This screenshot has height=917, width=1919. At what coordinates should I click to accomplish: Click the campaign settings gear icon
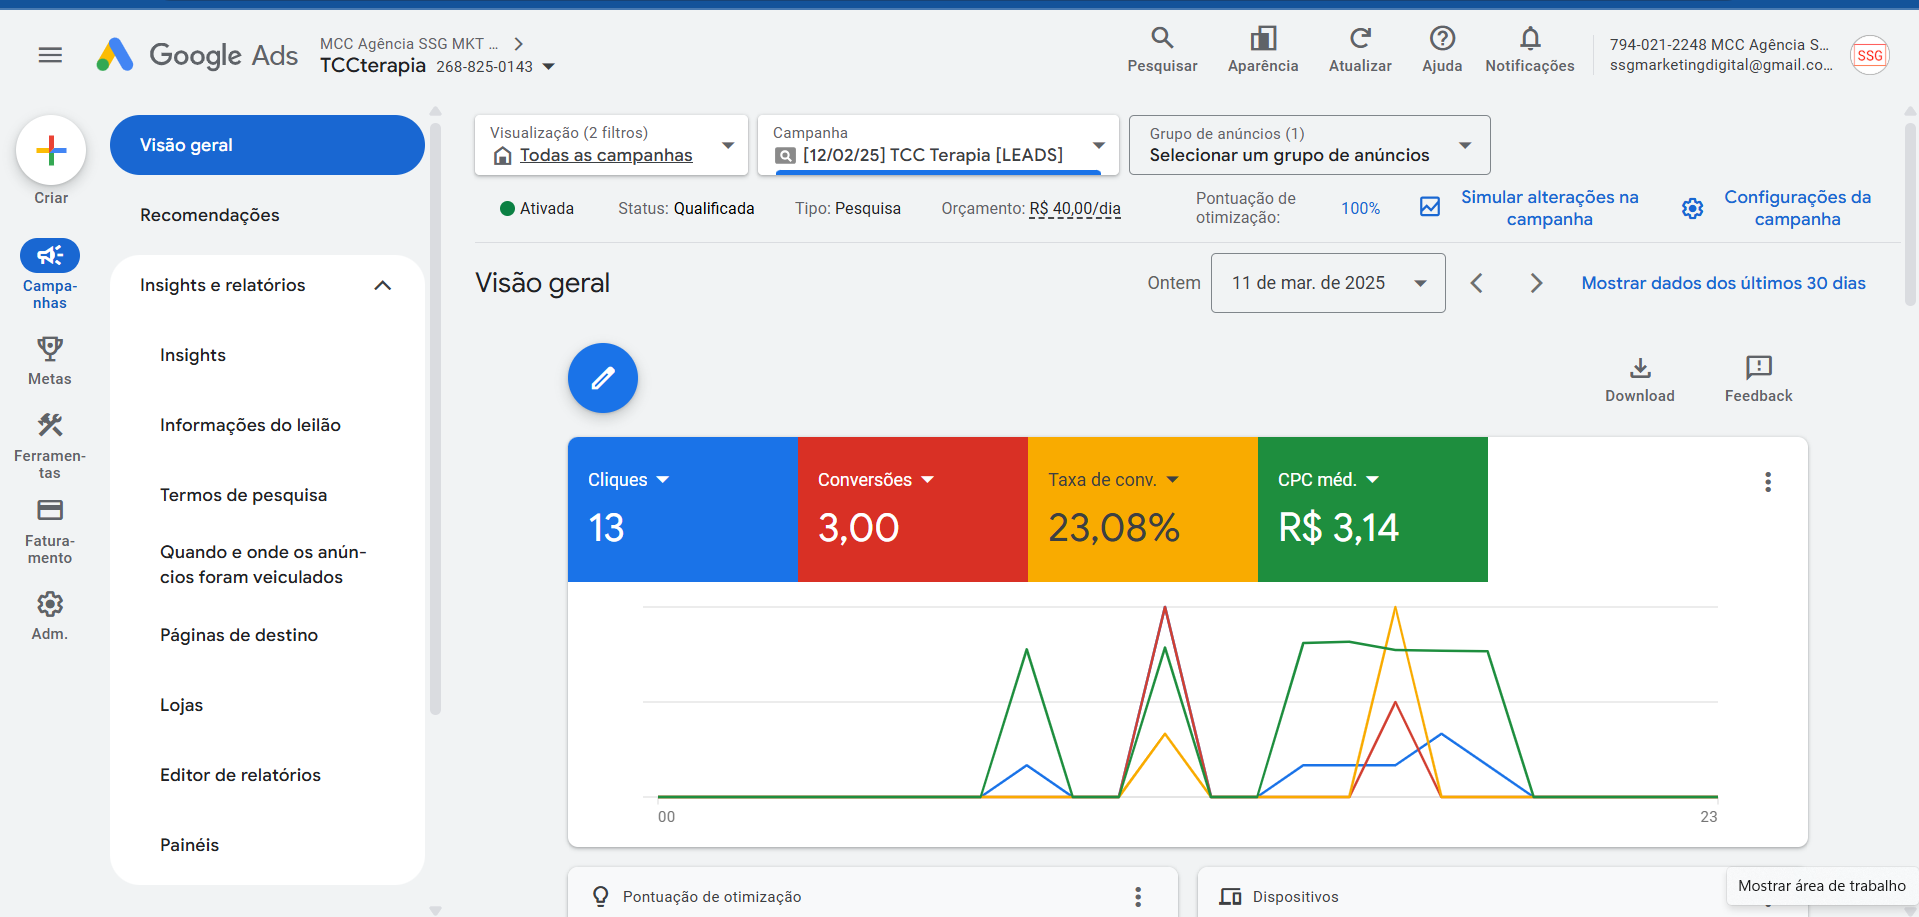[1692, 208]
